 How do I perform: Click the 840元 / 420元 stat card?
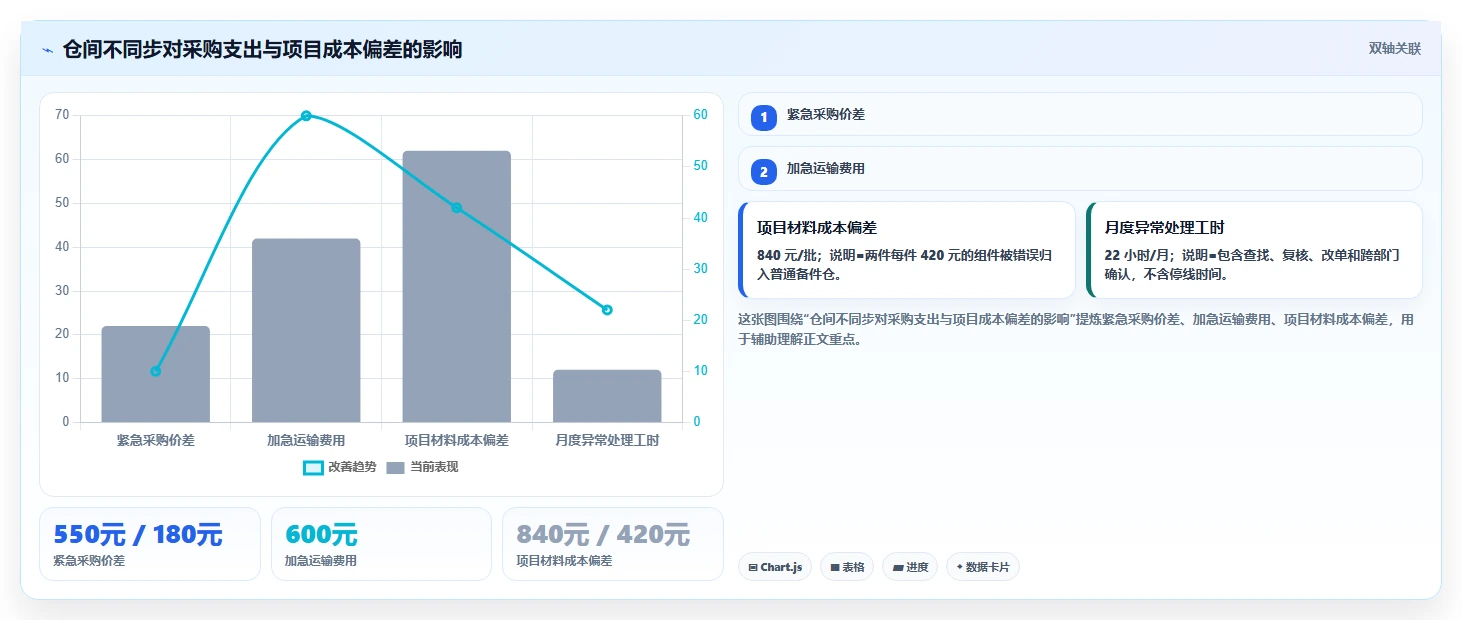click(612, 544)
